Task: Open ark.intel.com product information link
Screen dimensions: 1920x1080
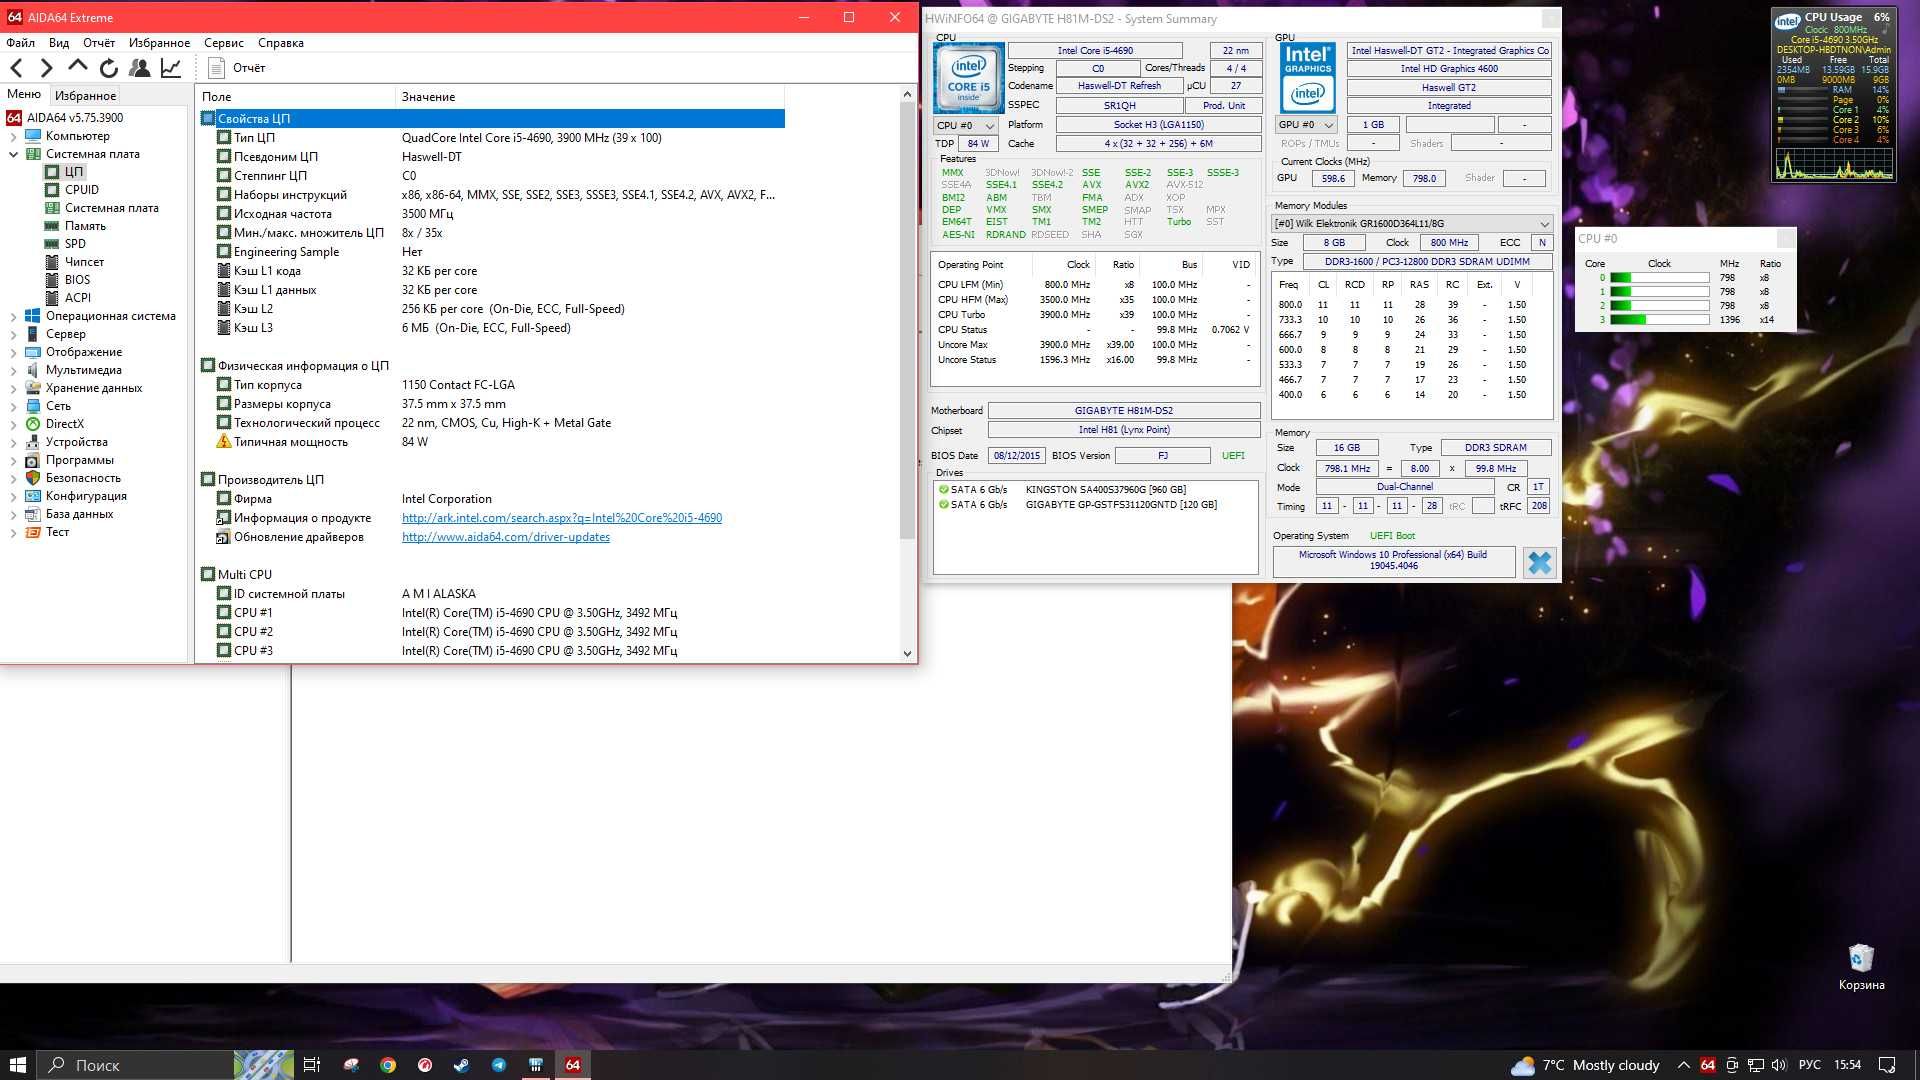Action: coord(562,518)
